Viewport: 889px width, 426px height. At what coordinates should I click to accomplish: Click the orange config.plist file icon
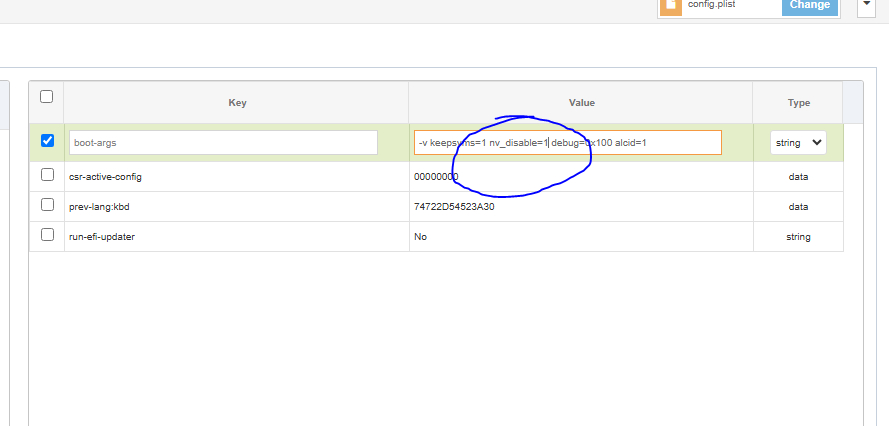pyautogui.click(x=670, y=5)
